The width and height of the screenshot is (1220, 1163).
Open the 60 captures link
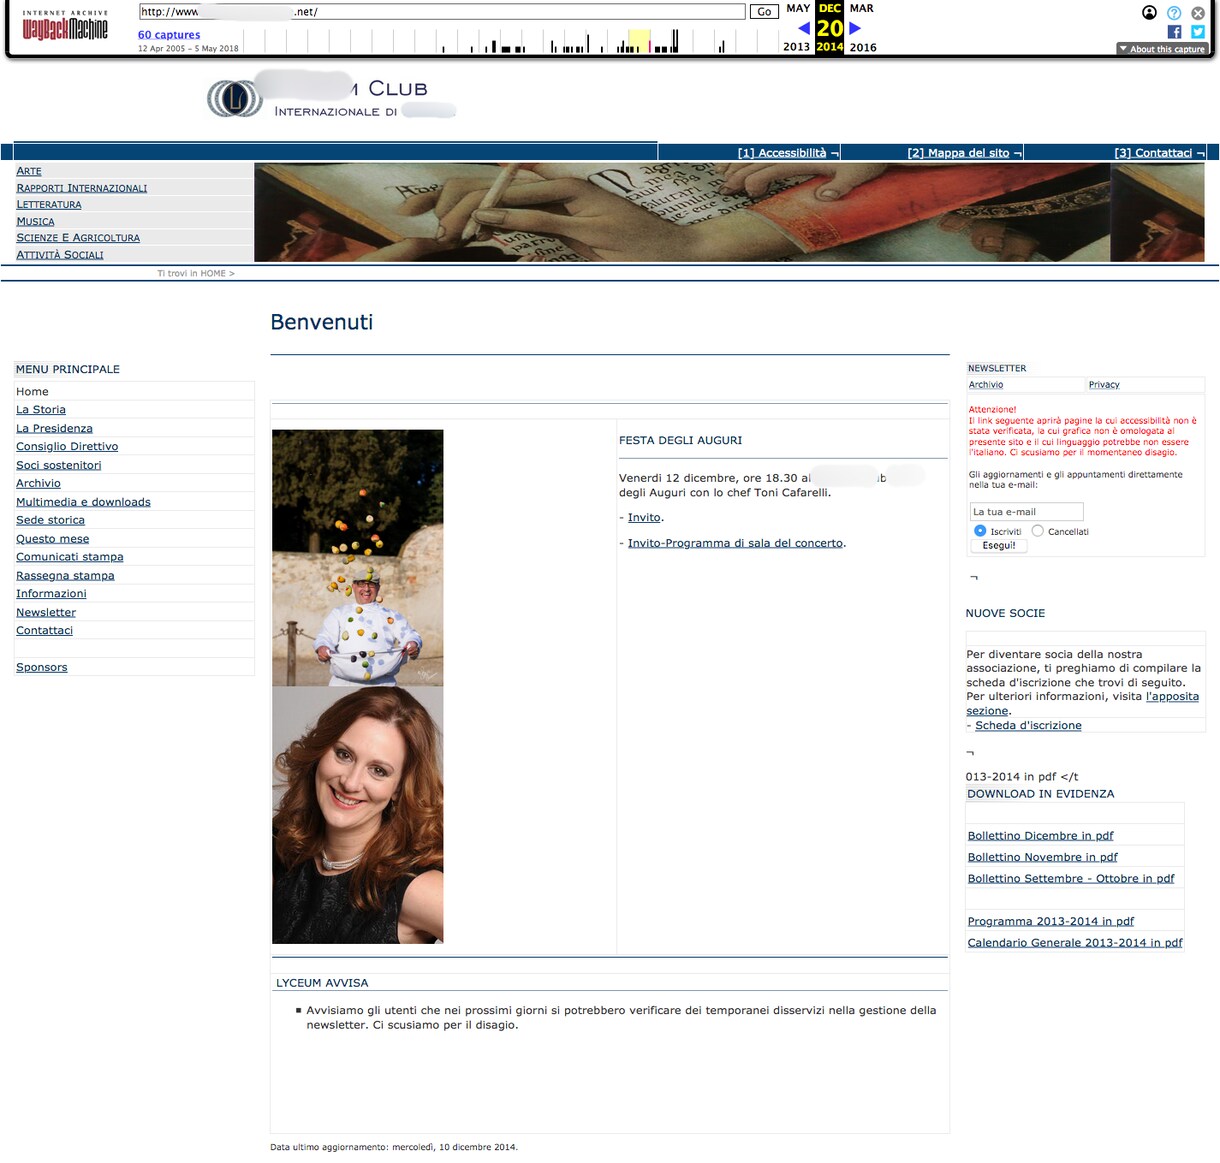click(169, 35)
